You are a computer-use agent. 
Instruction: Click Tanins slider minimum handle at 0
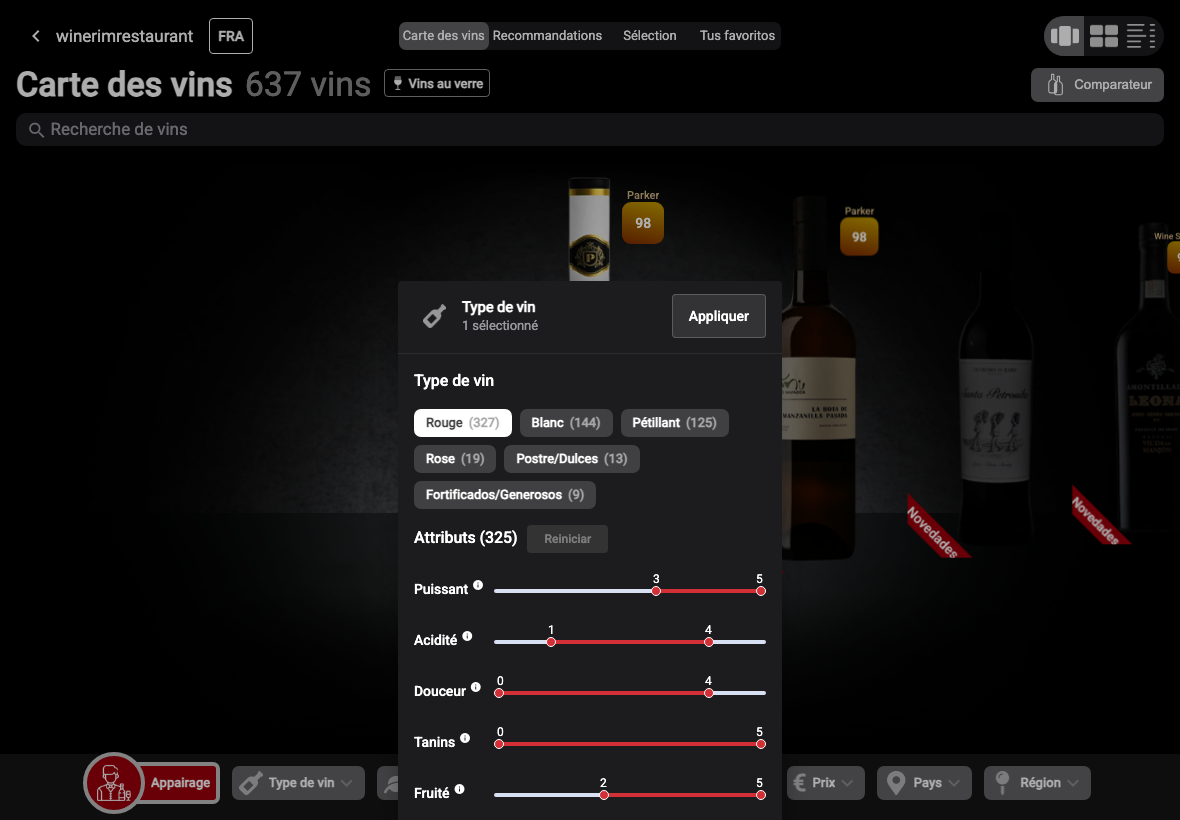499,744
